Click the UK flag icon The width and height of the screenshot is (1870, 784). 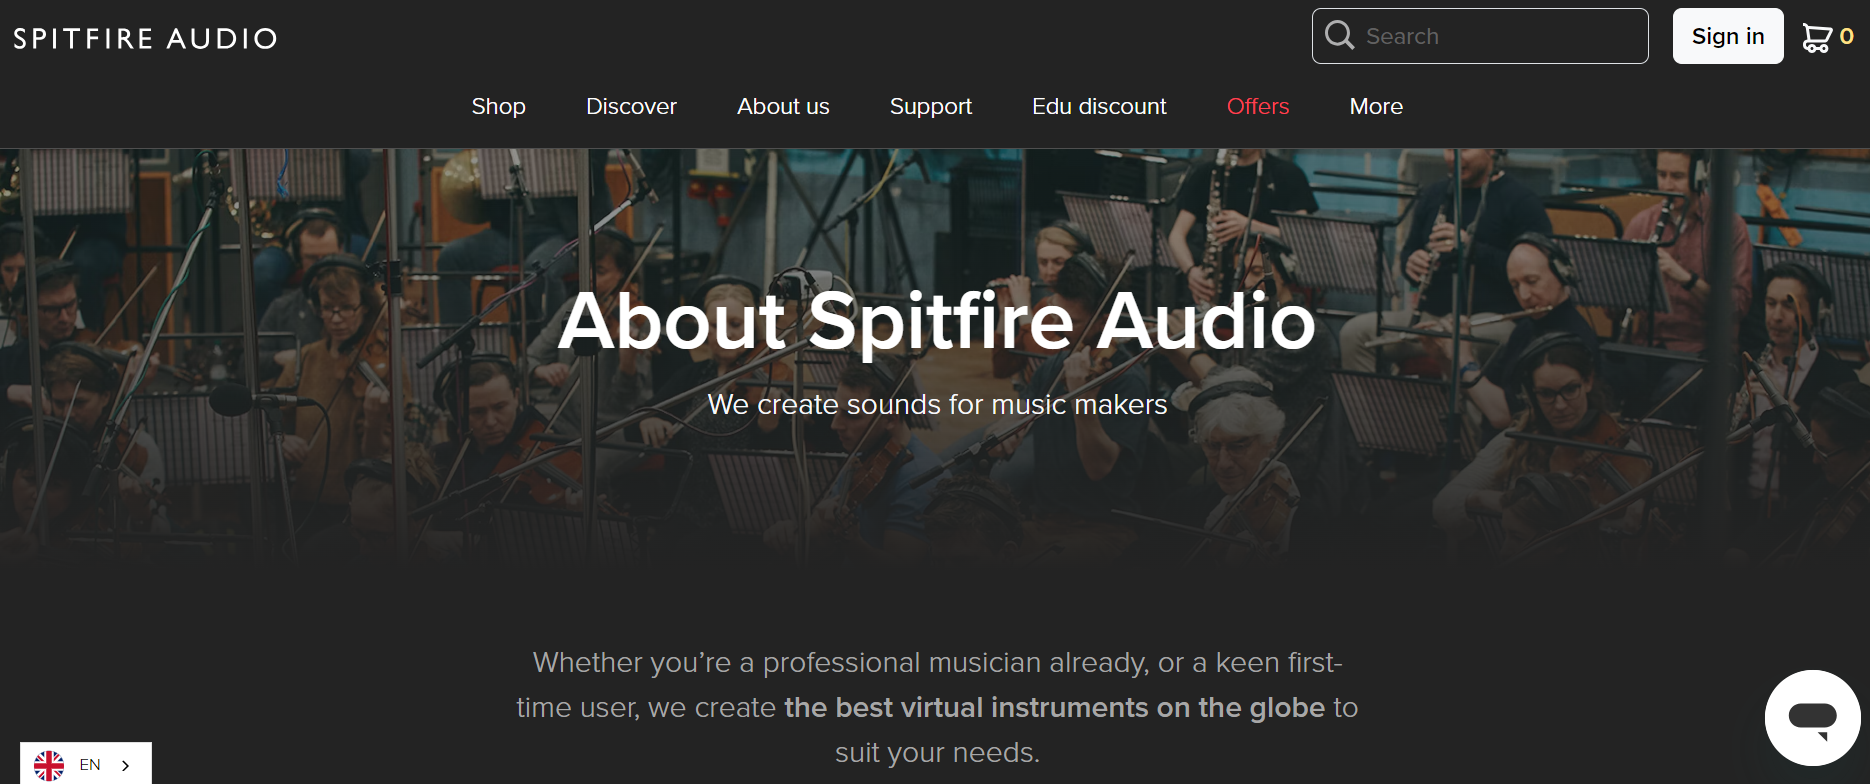coord(49,765)
